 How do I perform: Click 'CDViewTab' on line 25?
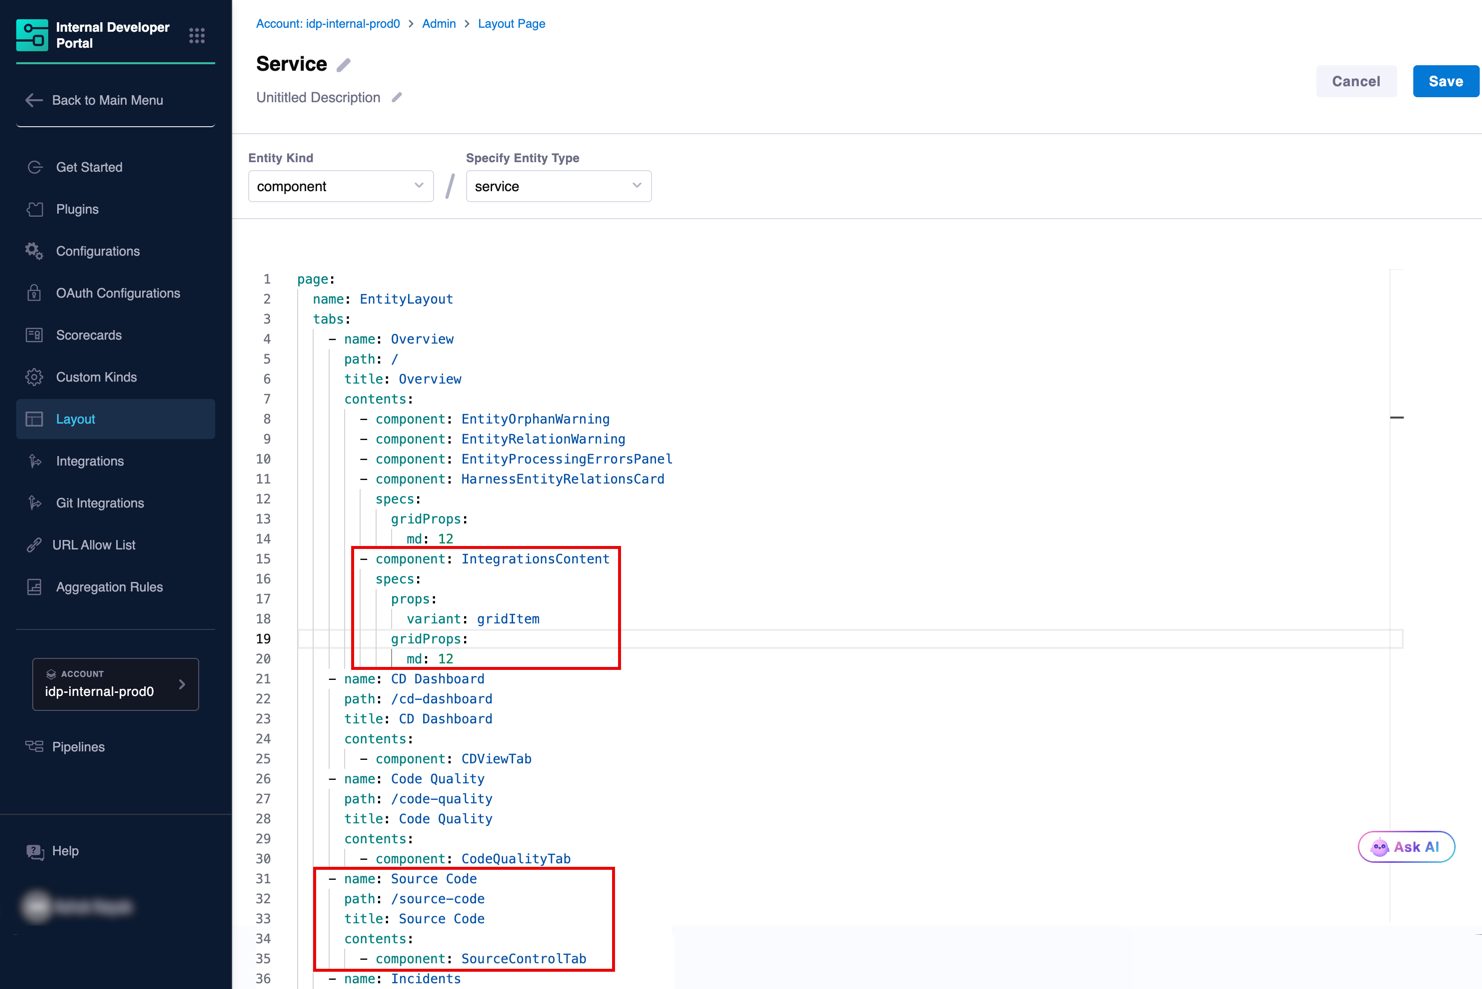(496, 759)
